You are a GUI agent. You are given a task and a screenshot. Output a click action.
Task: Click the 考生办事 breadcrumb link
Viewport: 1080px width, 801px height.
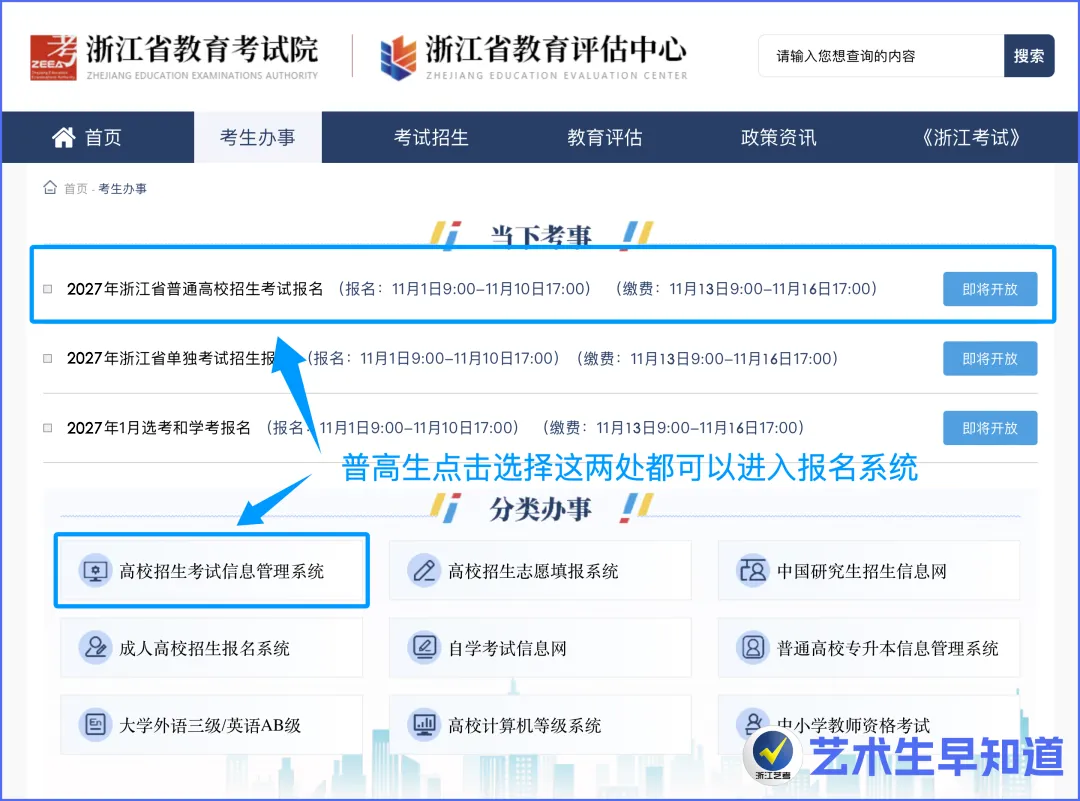[x=123, y=189]
